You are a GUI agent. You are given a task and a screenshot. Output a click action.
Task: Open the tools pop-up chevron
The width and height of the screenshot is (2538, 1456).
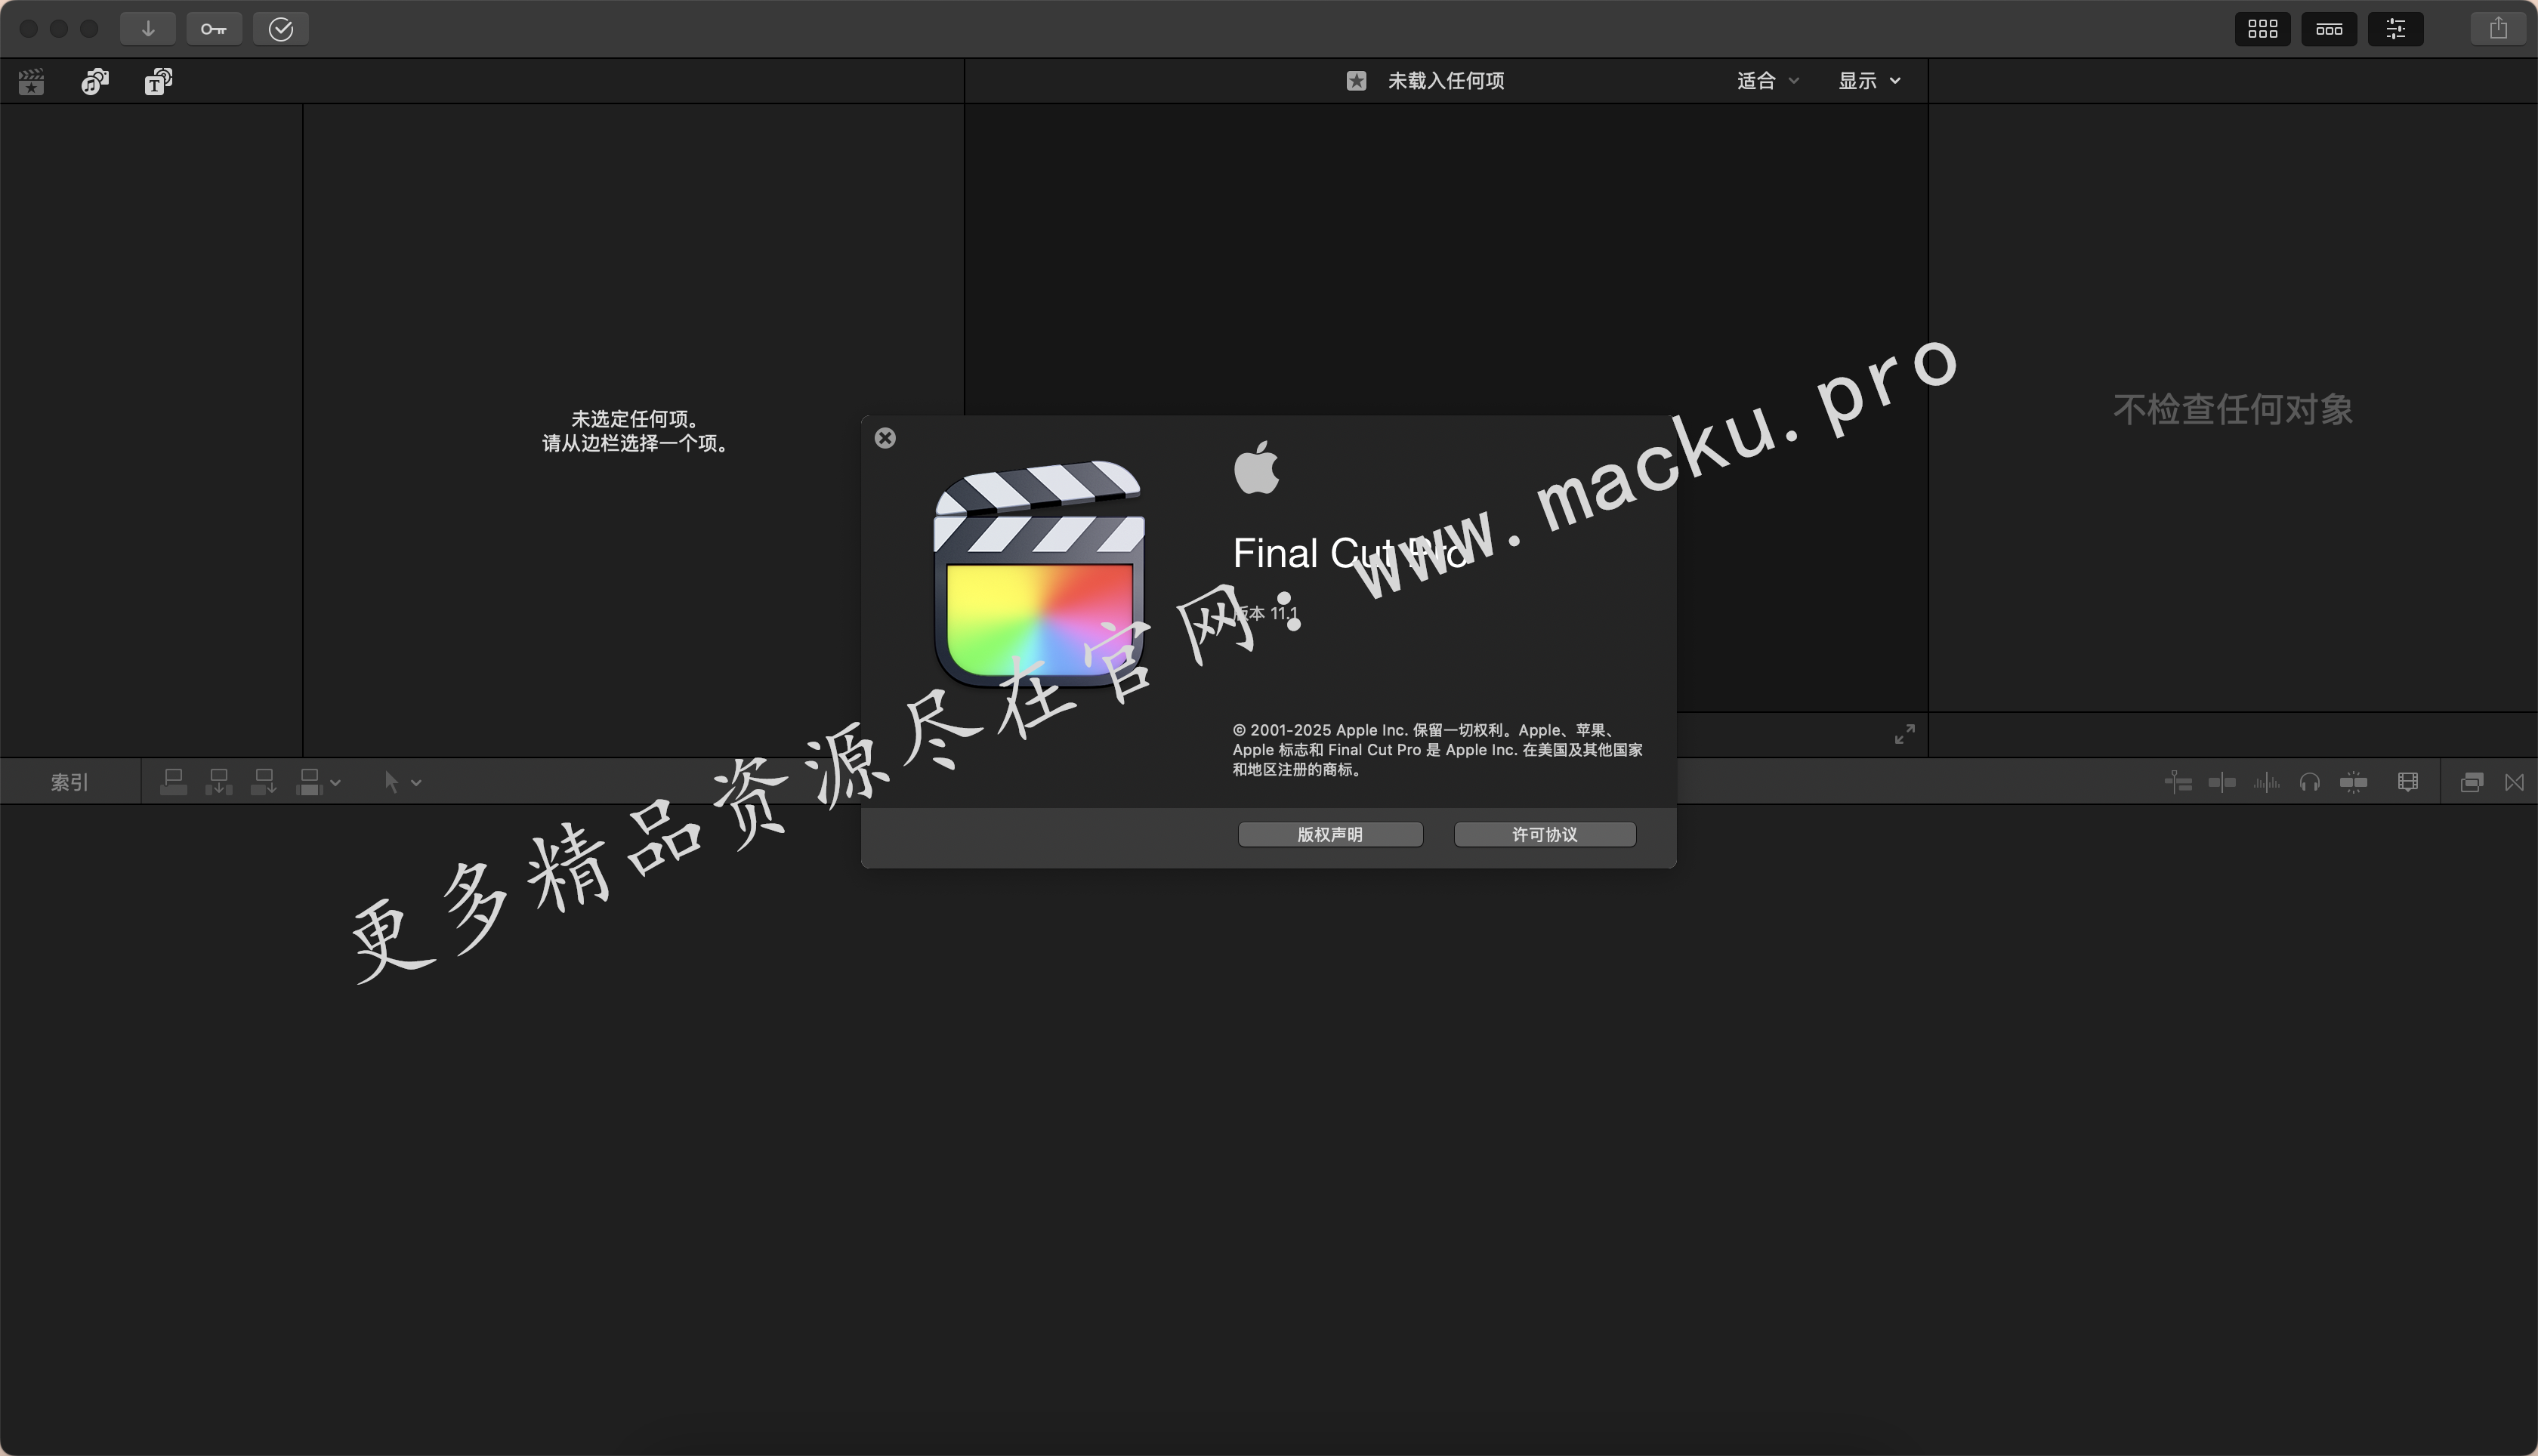[416, 783]
